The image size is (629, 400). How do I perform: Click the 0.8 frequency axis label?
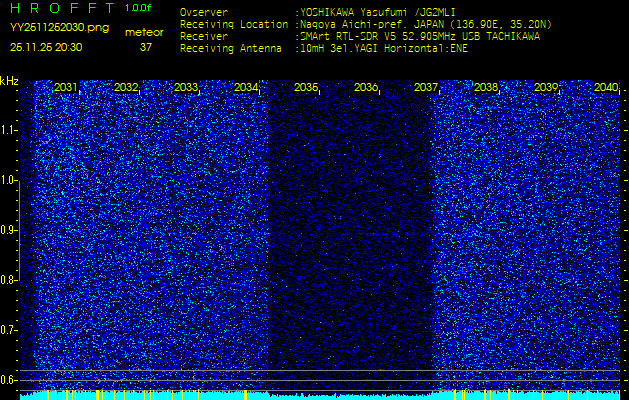(x=9, y=280)
